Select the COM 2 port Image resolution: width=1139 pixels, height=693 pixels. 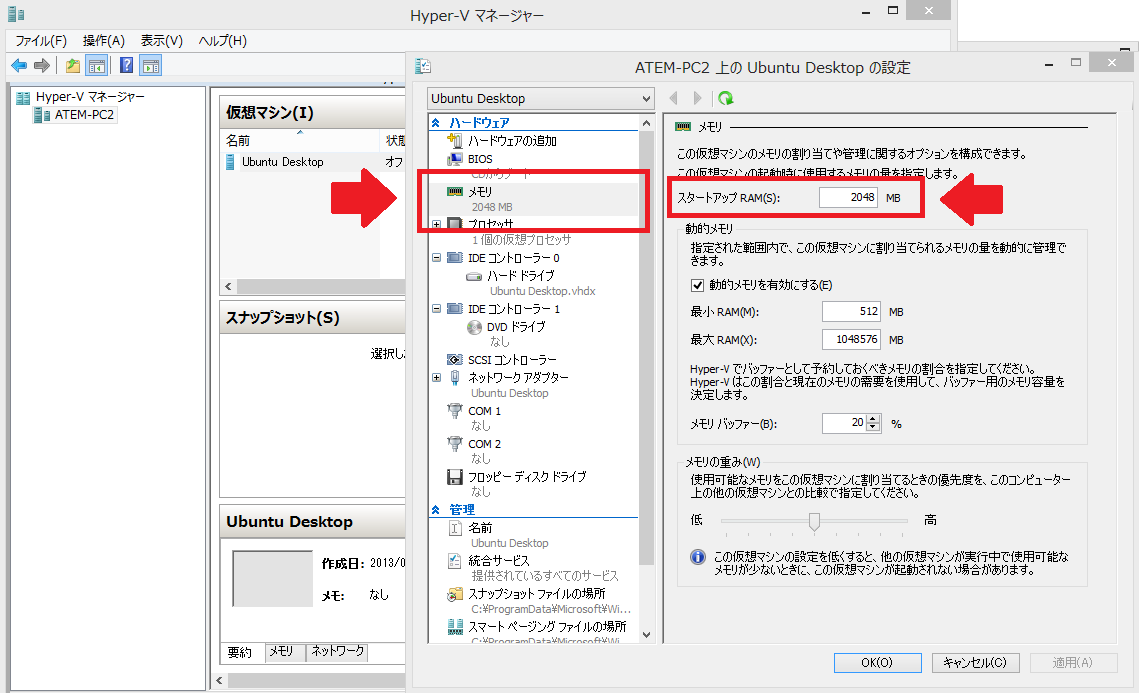484,444
